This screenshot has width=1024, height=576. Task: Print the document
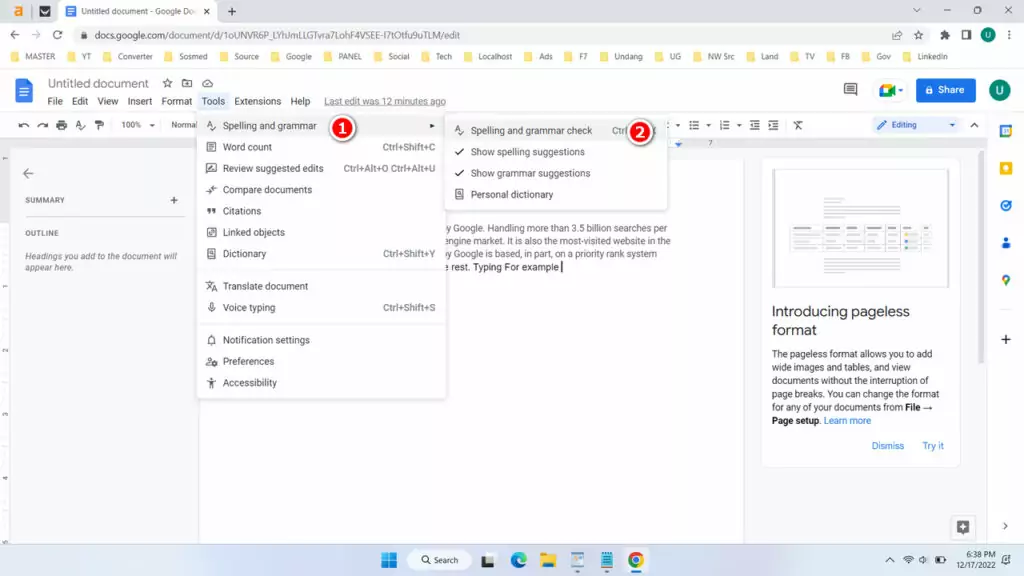pos(60,124)
